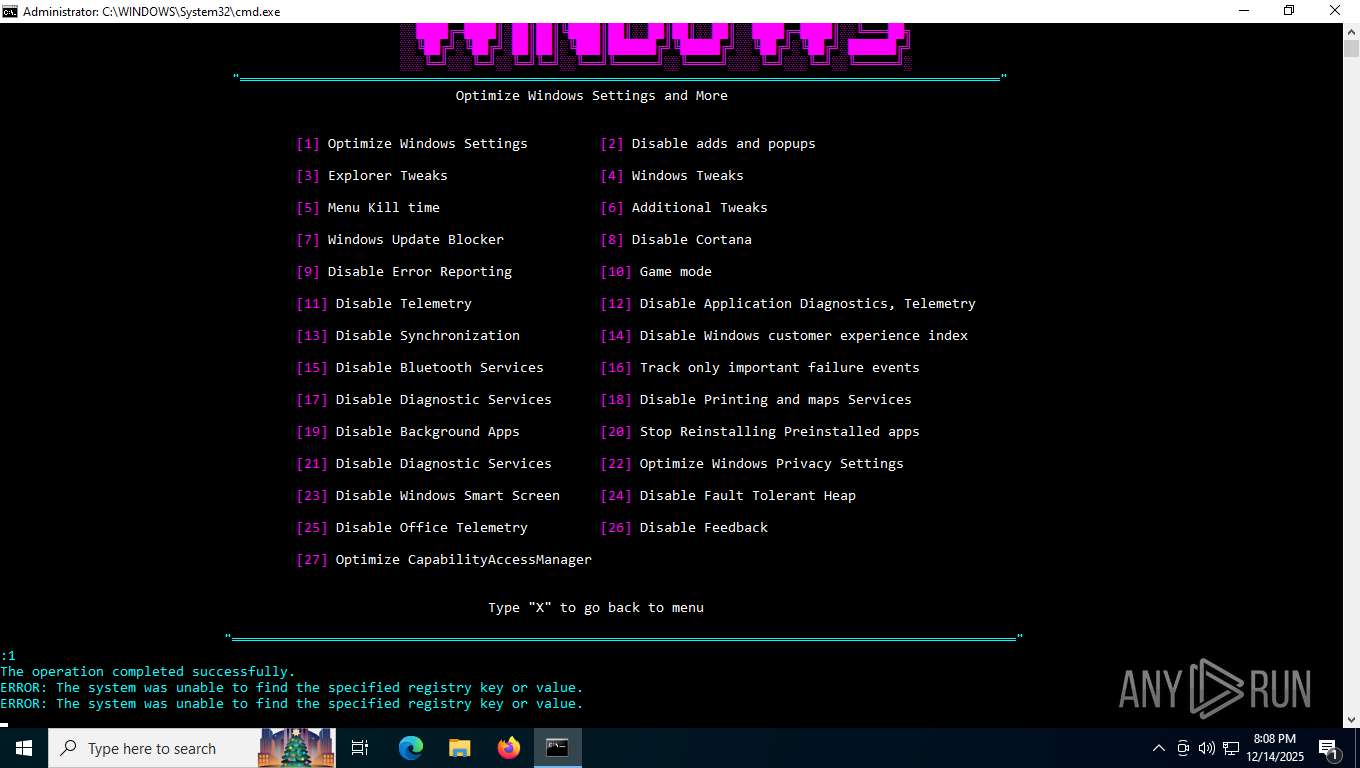Click the scrollbar down arrow
The height and width of the screenshot is (768, 1360).
(x=1351, y=719)
